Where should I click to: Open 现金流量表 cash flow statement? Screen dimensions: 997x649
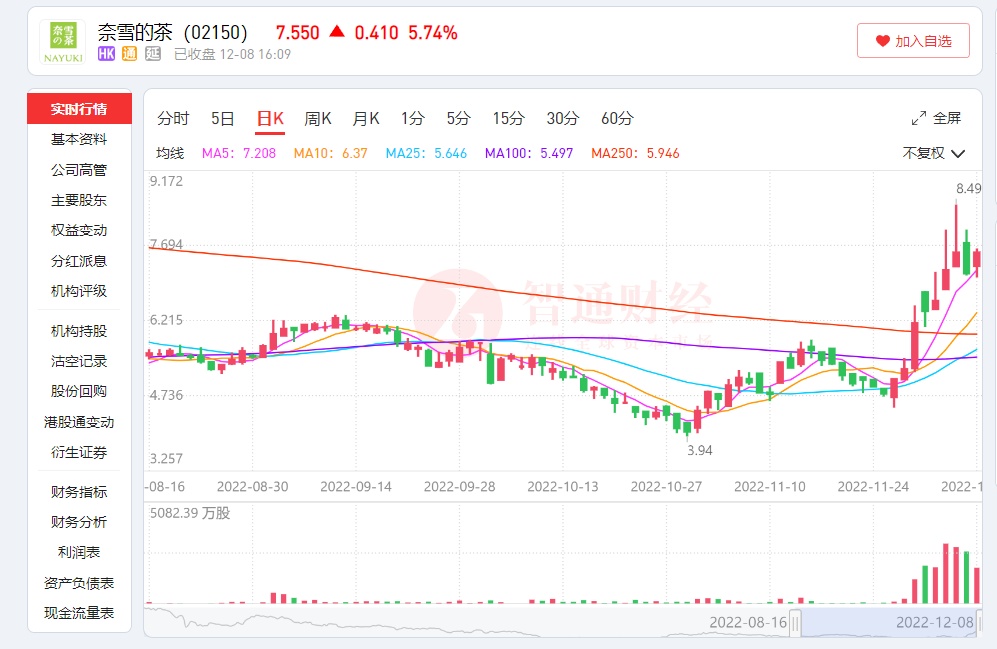tap(79, 613)
